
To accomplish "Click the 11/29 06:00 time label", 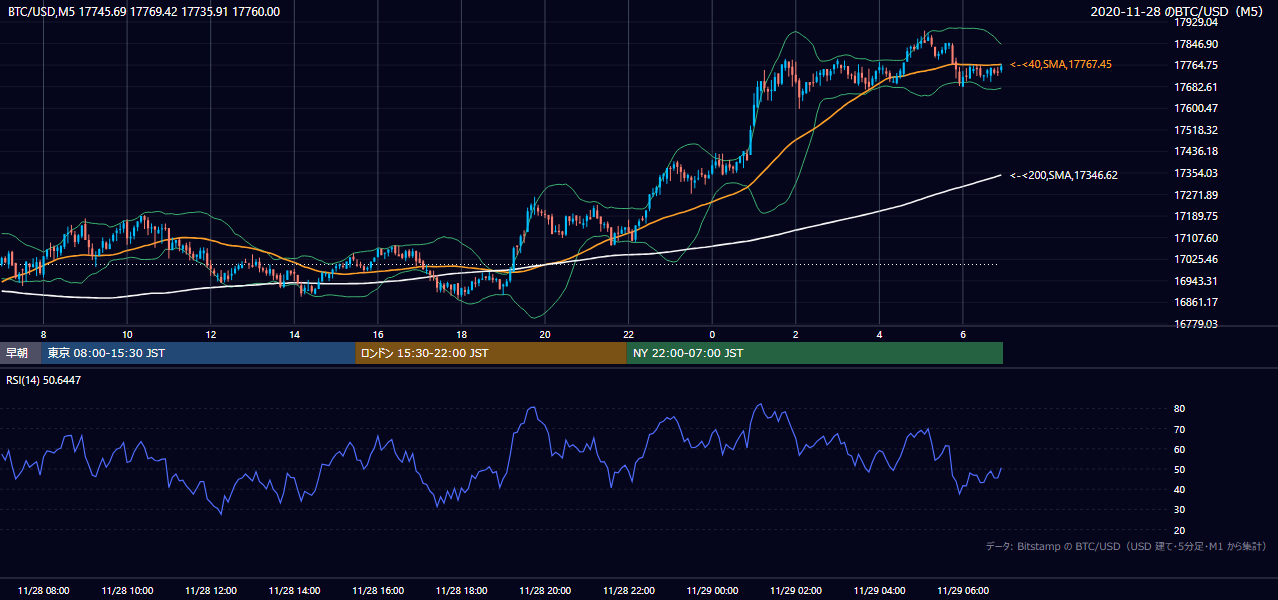I will (963, 591).
